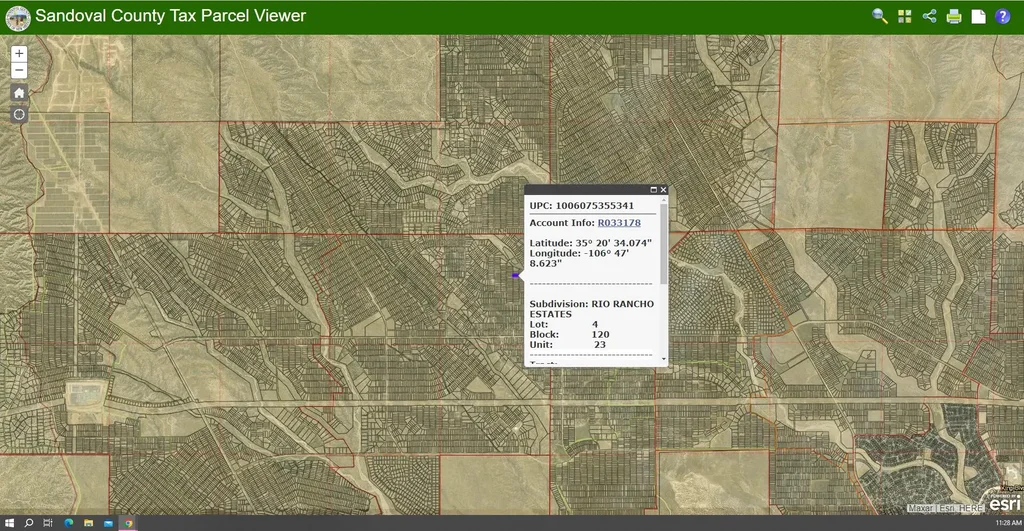Screen dimensions: 1024x531
Task: Zoom in with the plus button
Action: (19, 54)
